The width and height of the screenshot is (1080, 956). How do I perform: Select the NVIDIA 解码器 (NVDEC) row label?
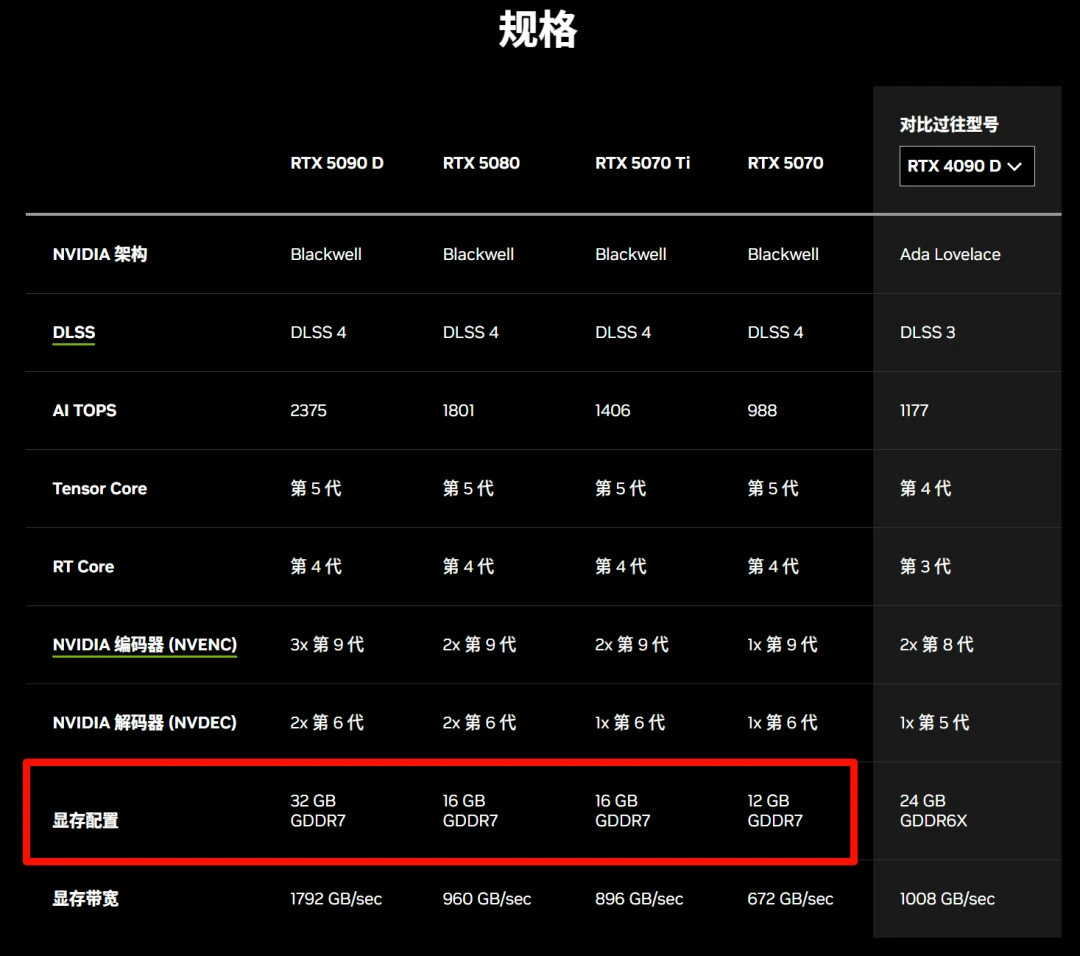[x=144, y=722]
